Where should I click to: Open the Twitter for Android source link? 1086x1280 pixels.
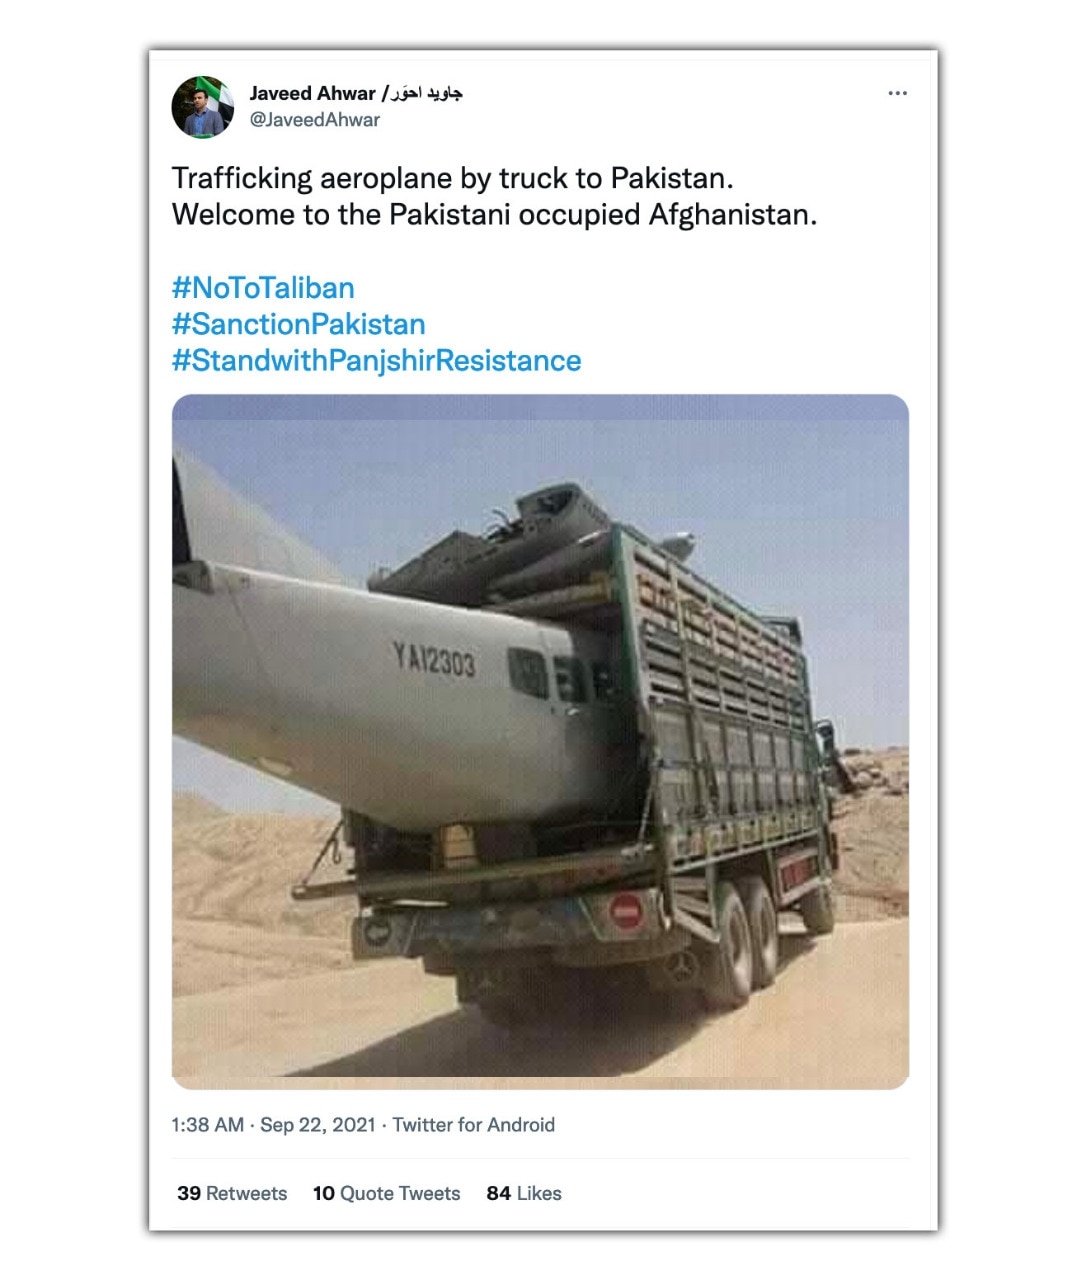[x=473, y=1125]
